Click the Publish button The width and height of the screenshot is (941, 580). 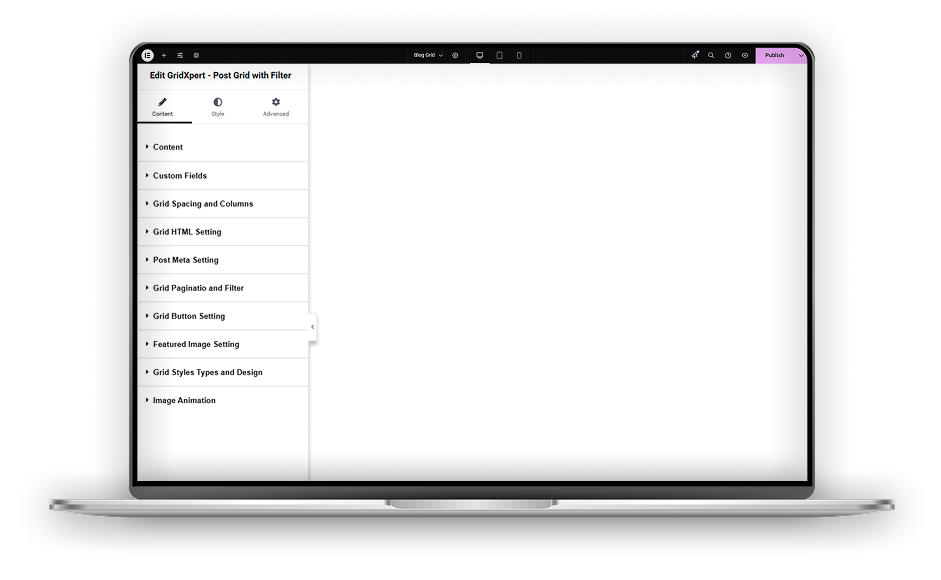coord(775,55)
